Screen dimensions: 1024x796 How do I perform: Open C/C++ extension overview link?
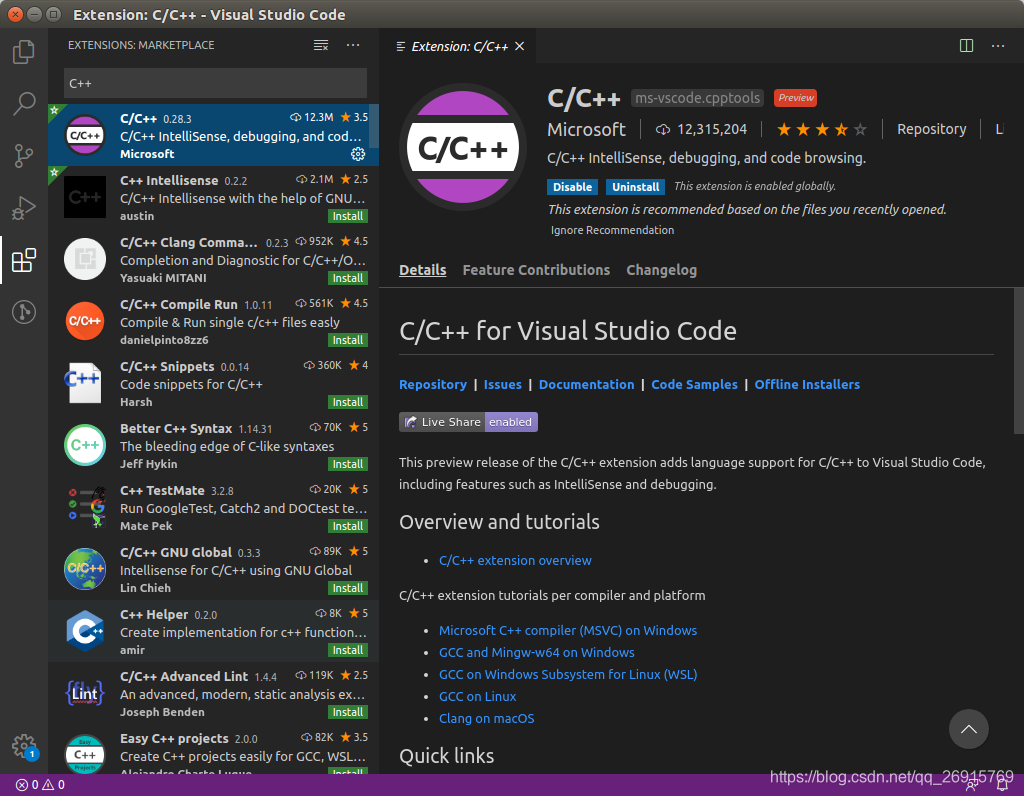(515, 560)
